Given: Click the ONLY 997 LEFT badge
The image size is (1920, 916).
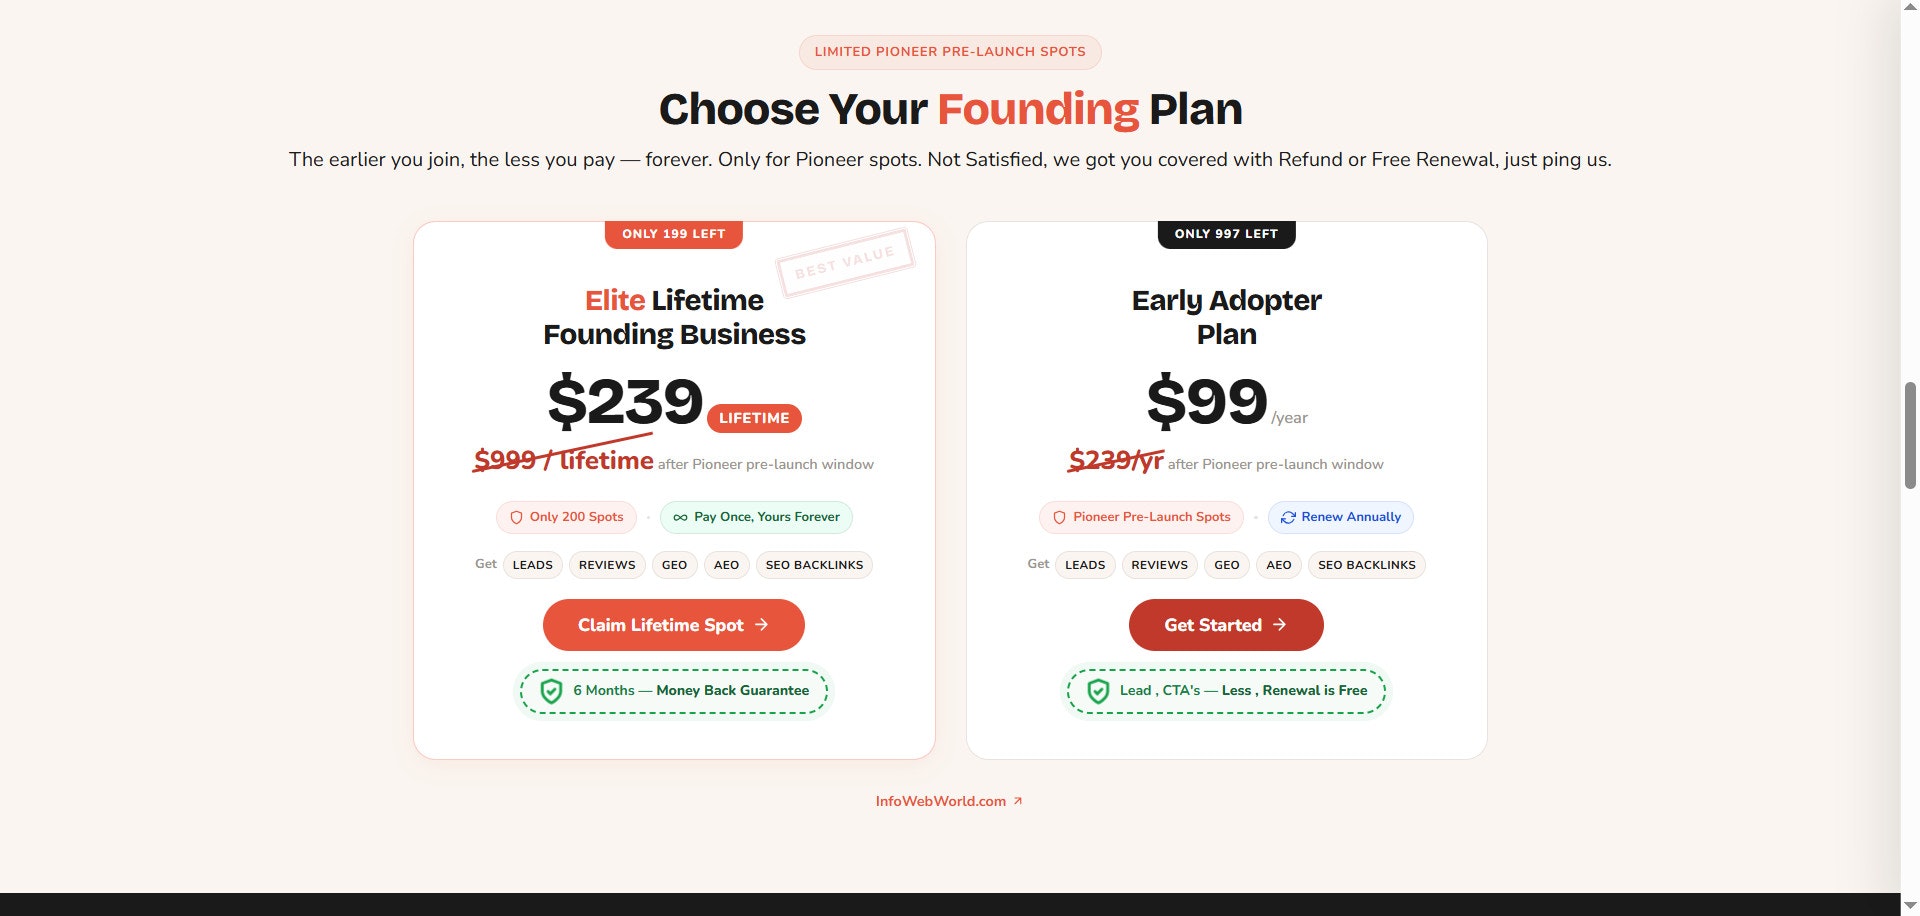Looking at the screenshot, I should [x=1226, y=234].
